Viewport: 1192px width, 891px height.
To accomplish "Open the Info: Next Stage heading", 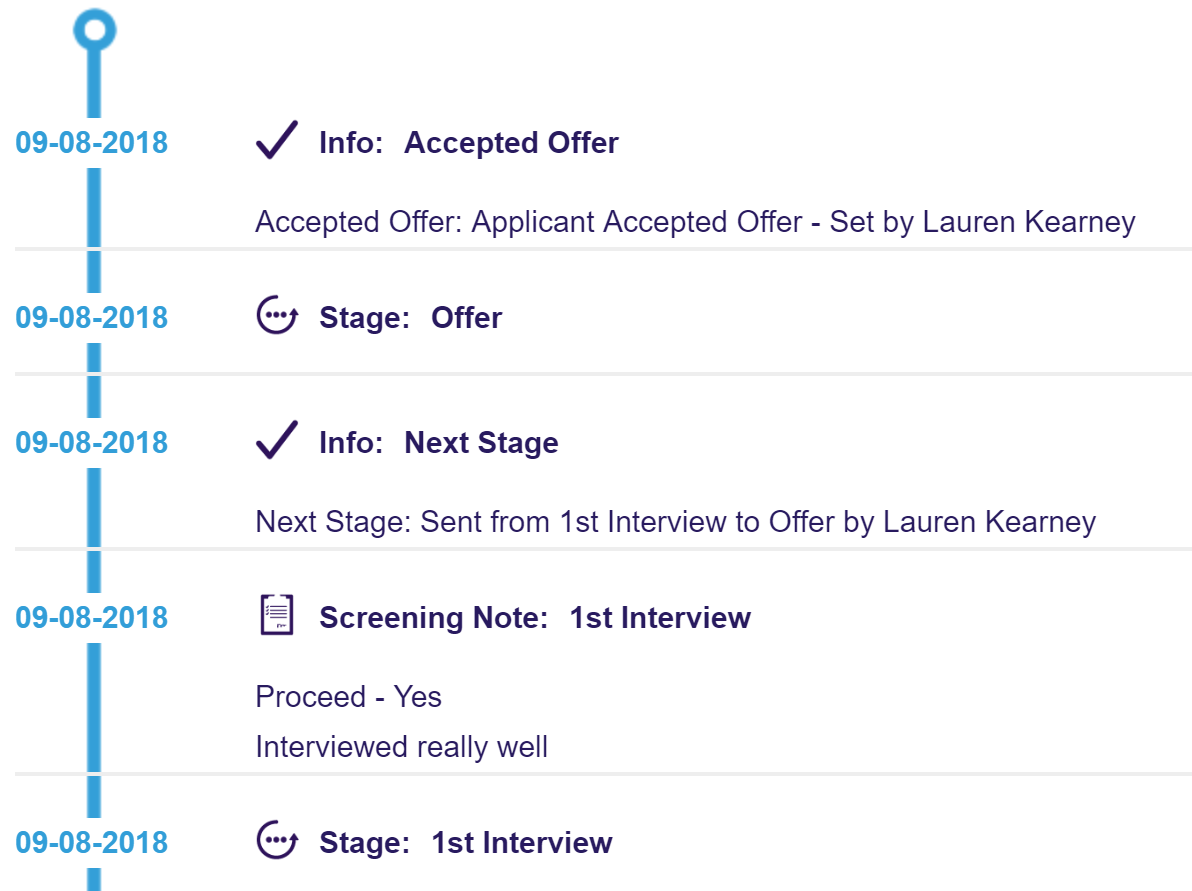I will (x=439, y=442).
